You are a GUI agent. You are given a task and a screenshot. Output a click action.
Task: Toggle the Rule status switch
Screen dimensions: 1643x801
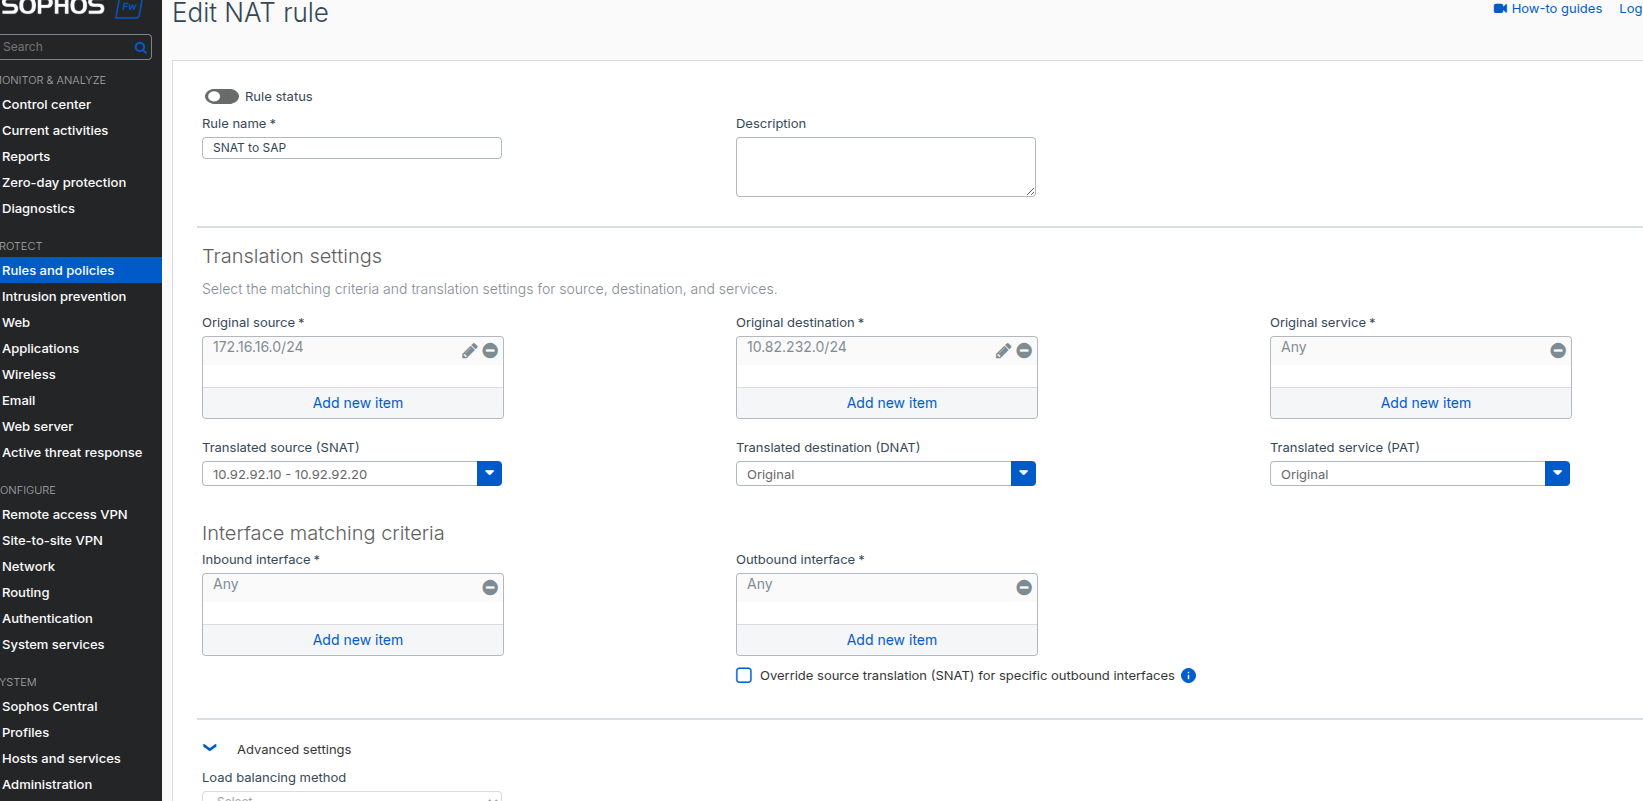[222, 97]
